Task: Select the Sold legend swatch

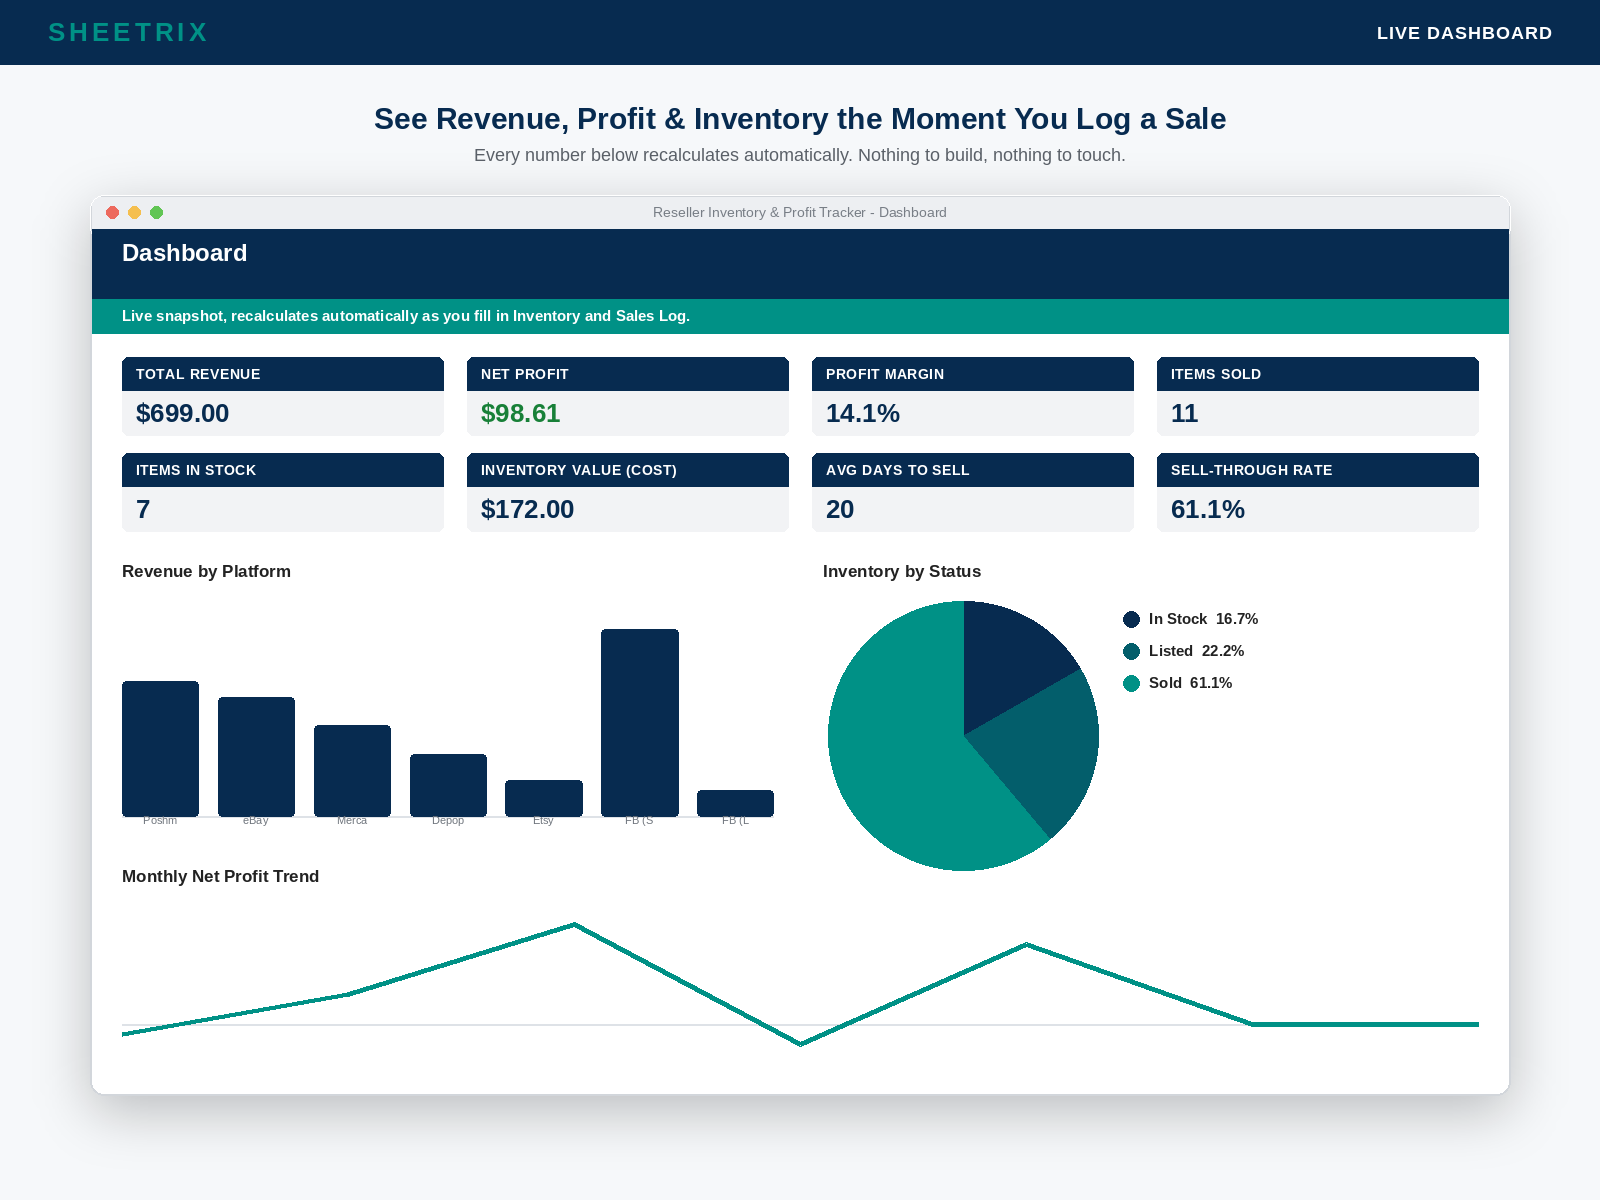Action: coord(1131,683)
